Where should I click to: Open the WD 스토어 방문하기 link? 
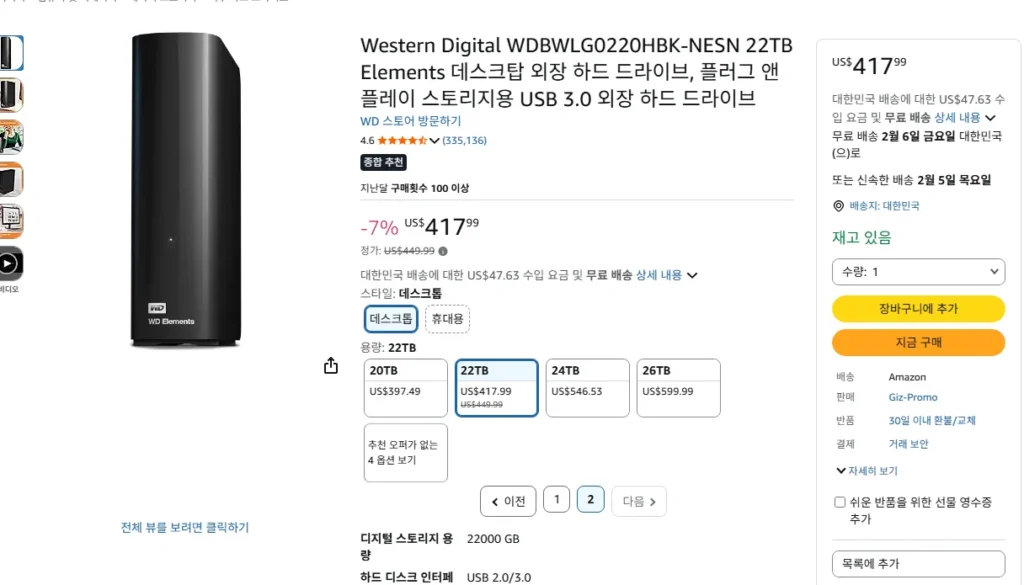(407, 120)
